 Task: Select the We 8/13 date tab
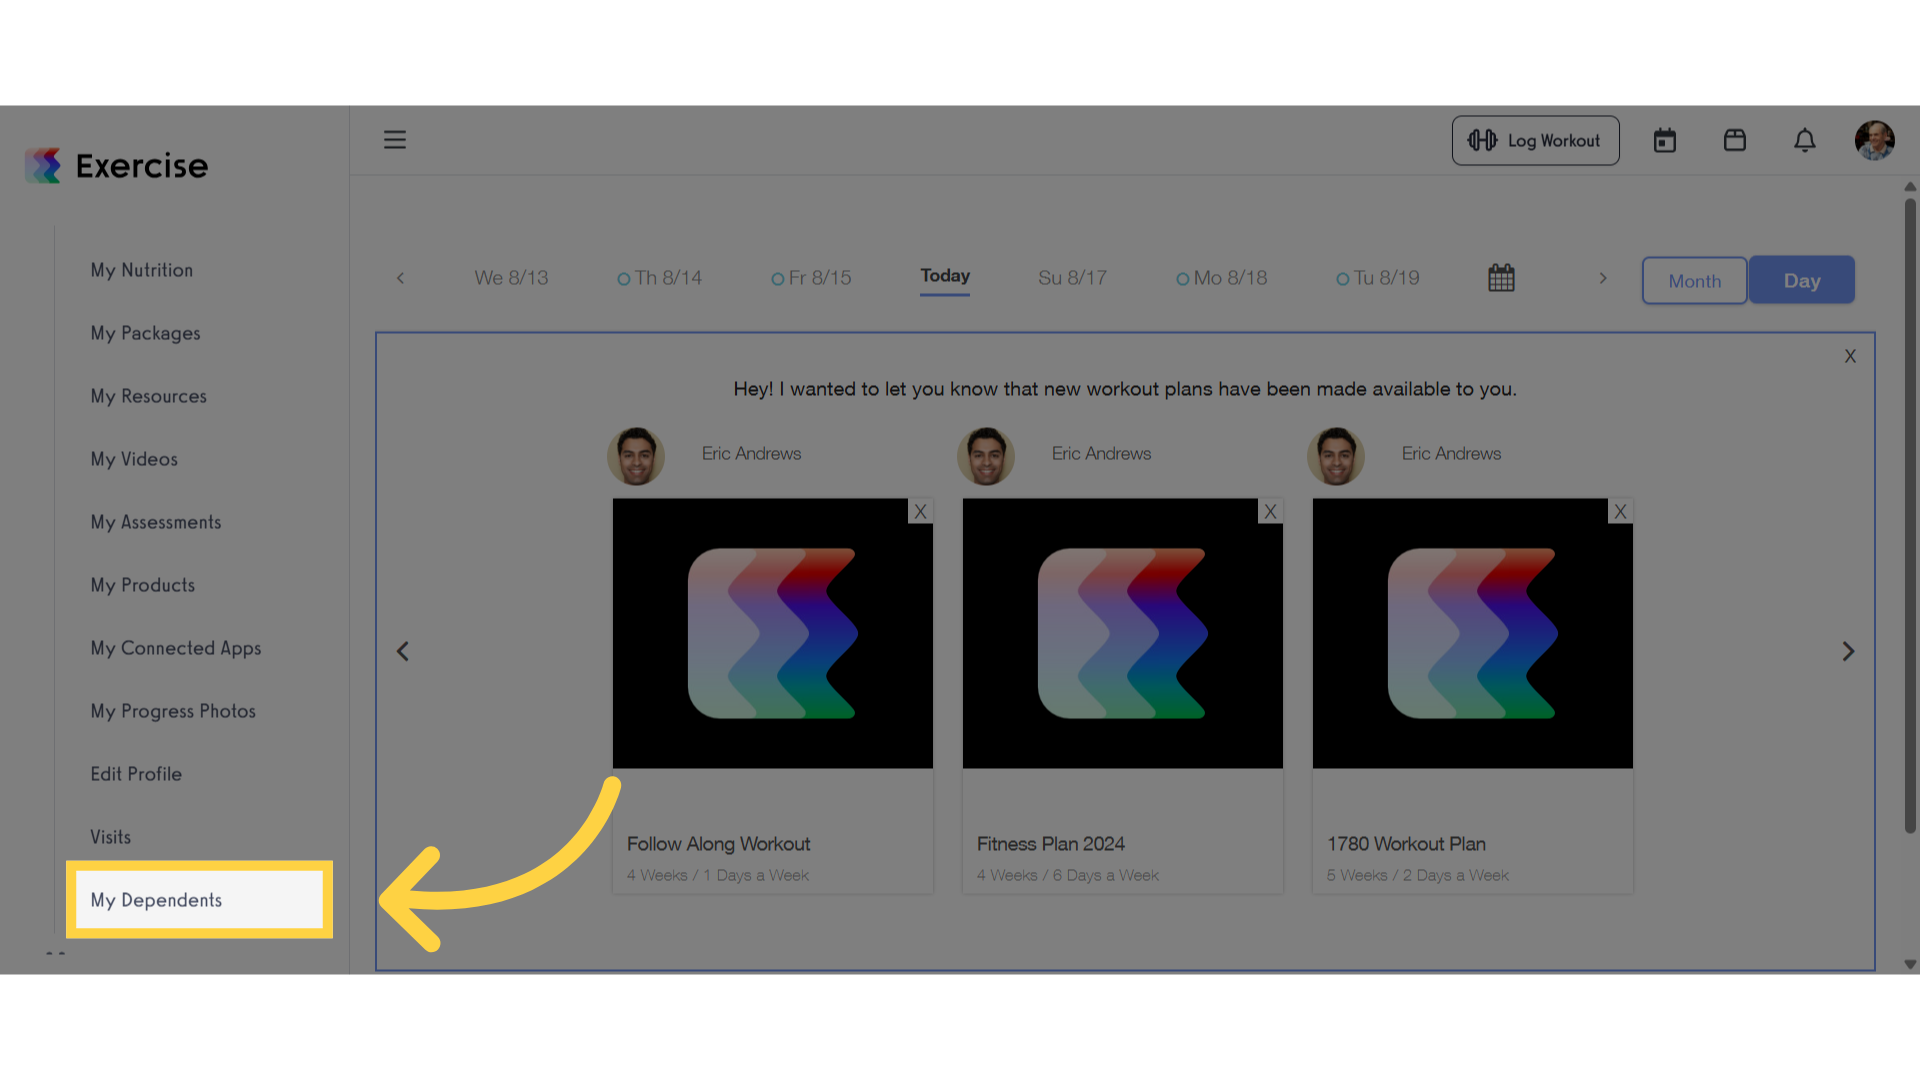511,278
